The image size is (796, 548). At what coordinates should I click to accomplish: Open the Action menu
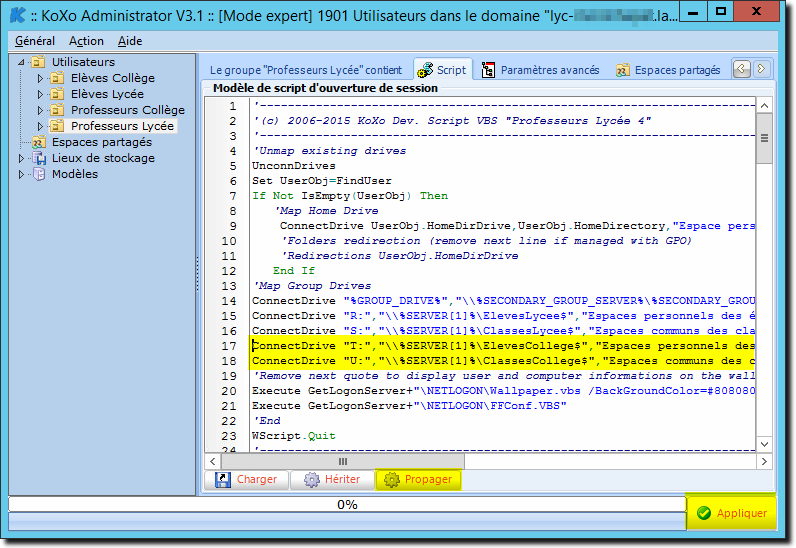click(x=86, y=41)
